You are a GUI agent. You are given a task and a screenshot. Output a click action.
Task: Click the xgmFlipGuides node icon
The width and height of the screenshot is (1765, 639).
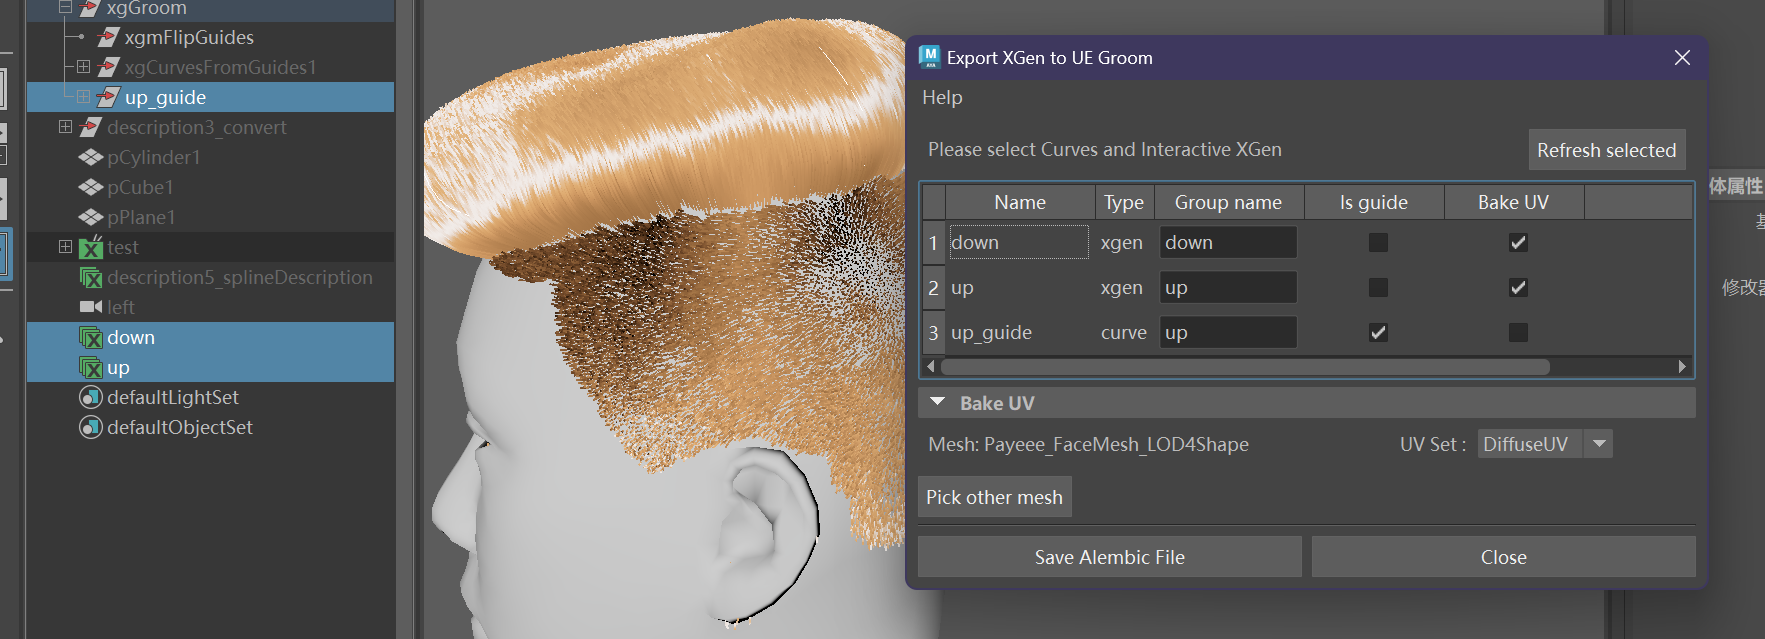pos(109,37)
